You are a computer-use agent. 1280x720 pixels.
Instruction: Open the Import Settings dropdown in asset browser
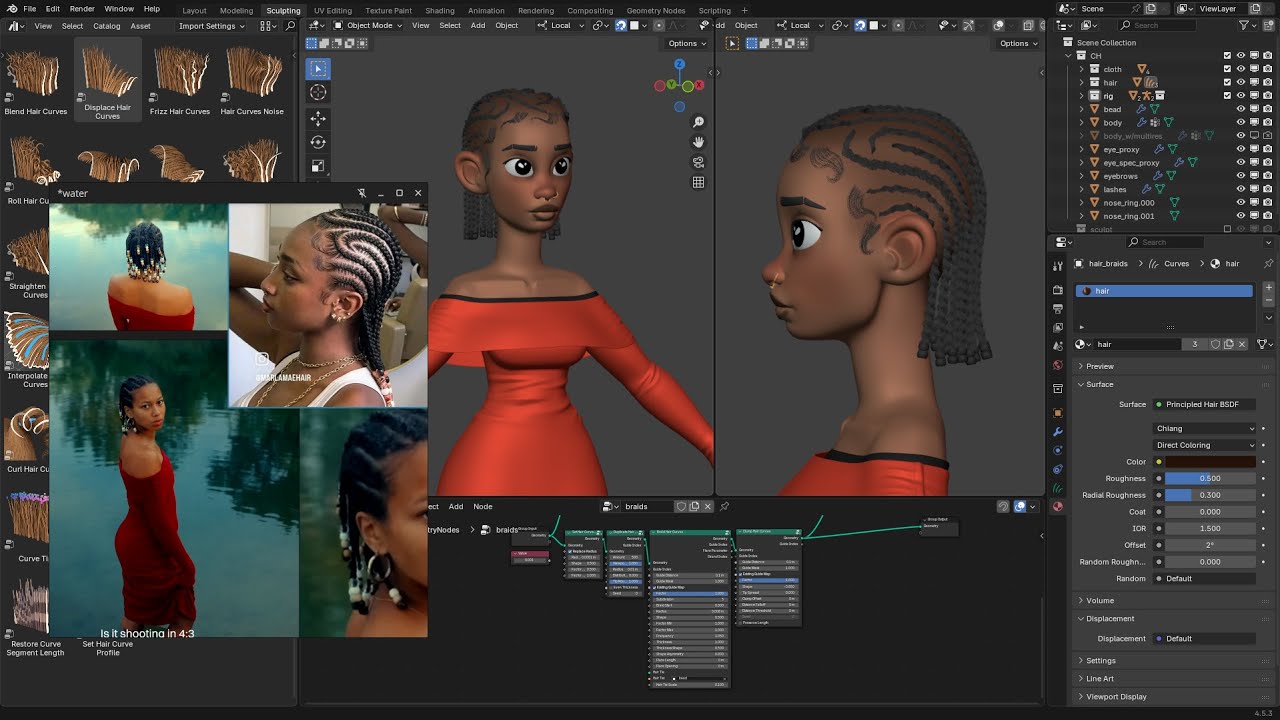pyautogui.click(x=211, y=26)
